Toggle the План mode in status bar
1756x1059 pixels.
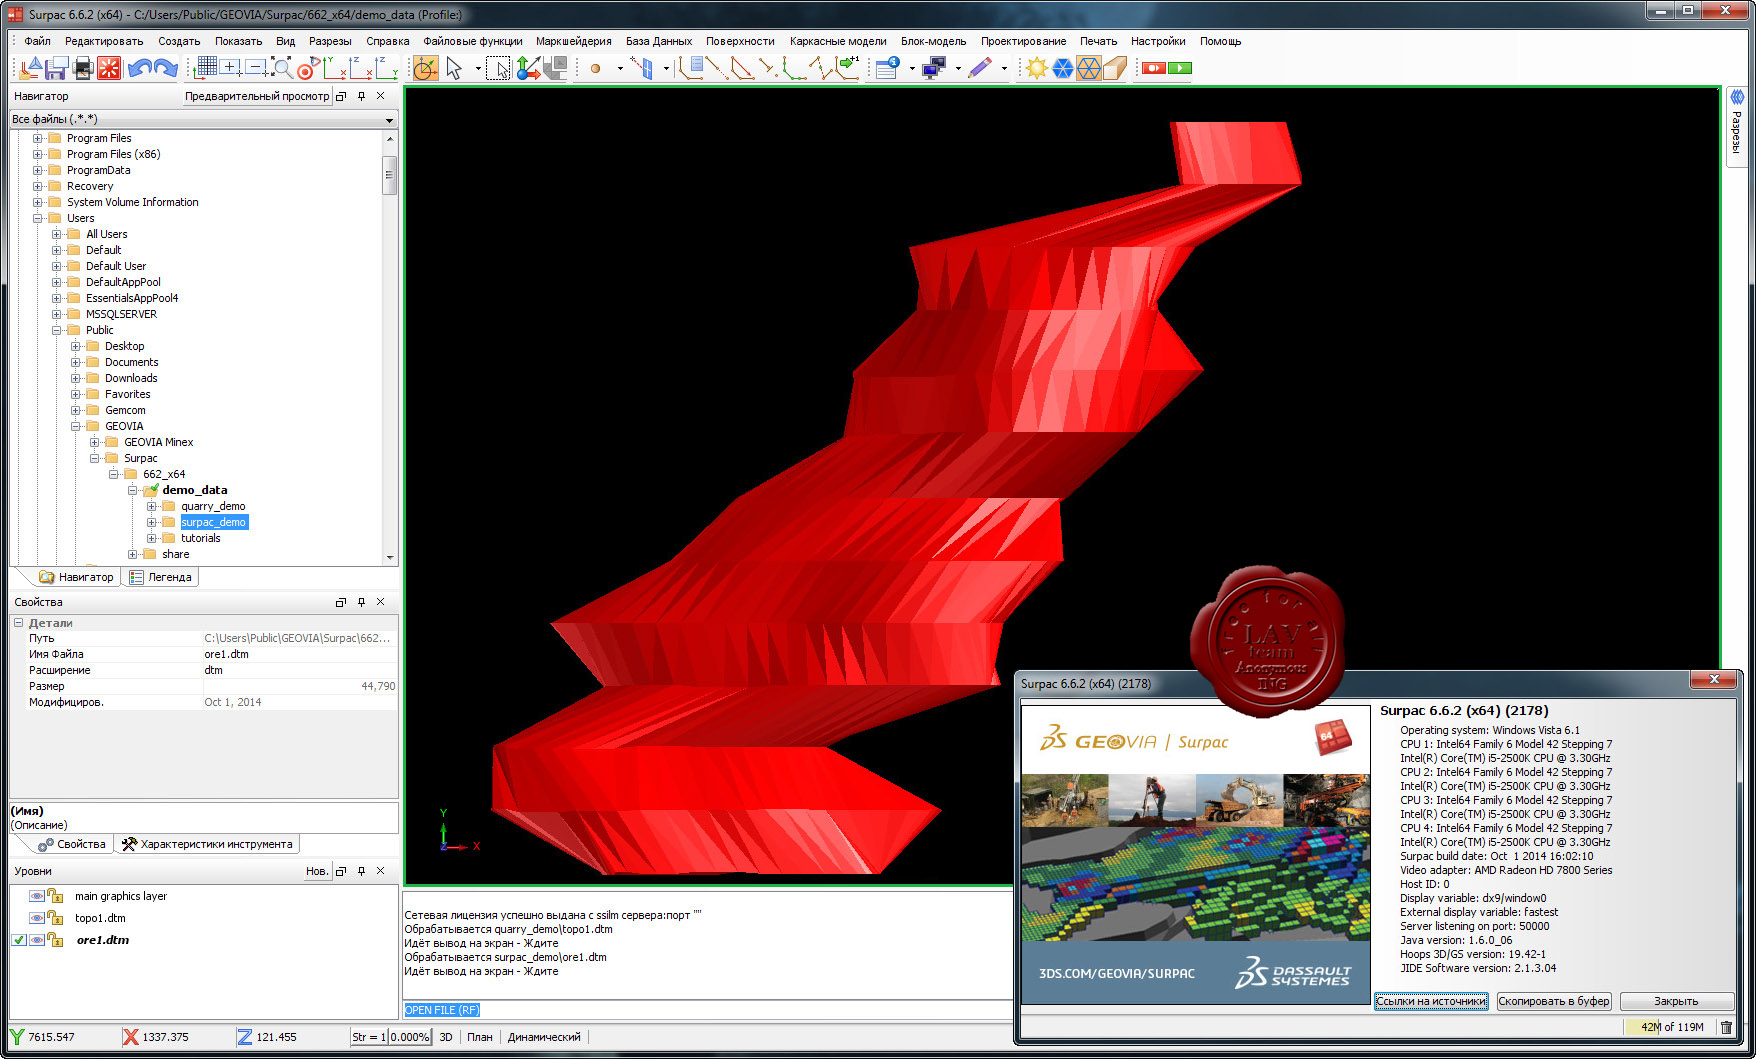[480, 1037]
